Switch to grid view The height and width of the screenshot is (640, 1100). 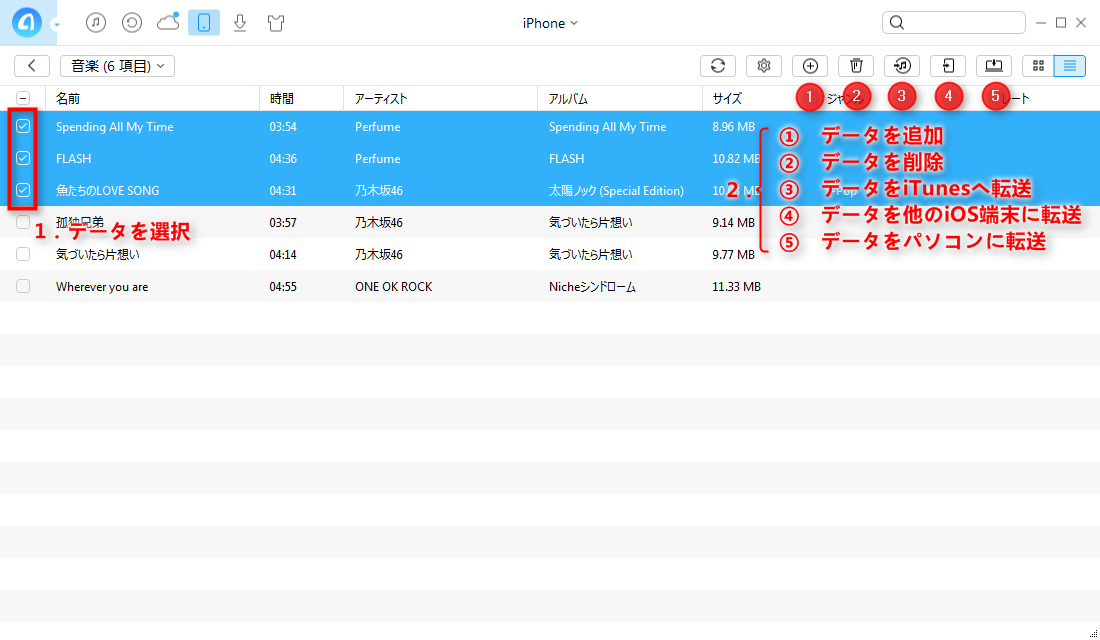[x=1038, y=66]
